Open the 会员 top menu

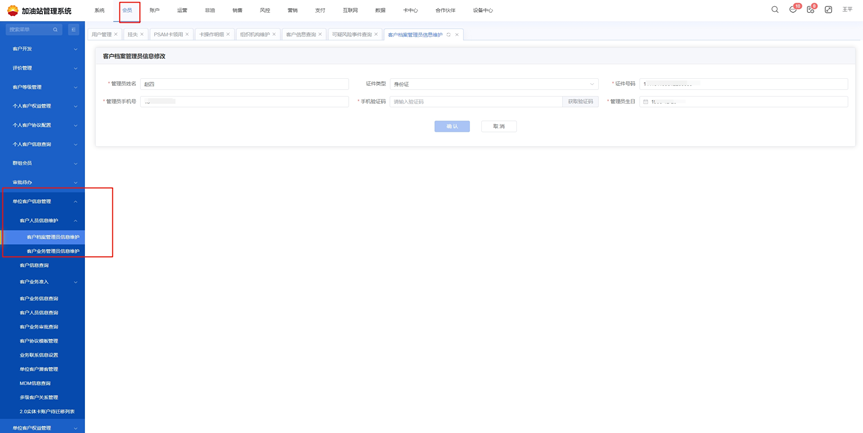[x=127, y=11]
